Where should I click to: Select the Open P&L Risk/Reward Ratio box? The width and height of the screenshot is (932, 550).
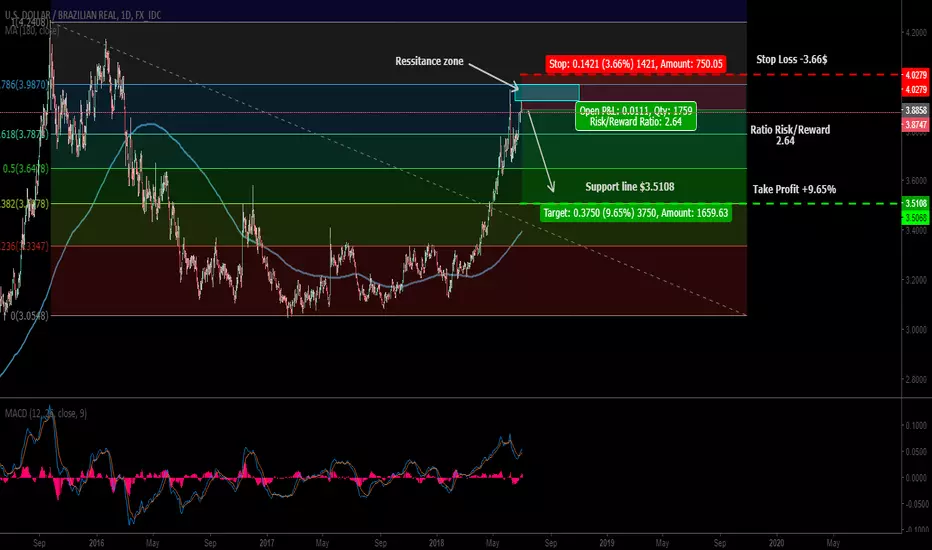(635, 116)
